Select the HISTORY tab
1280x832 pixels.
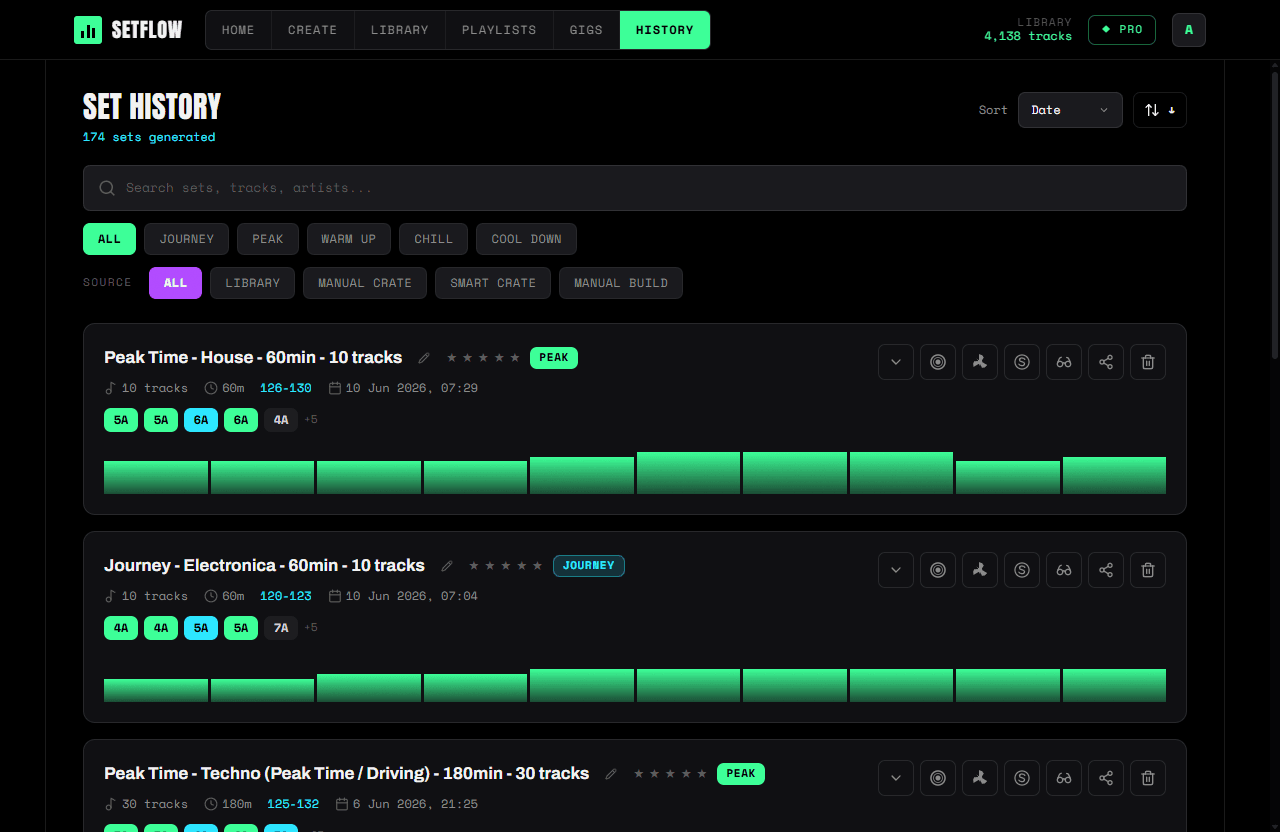(665, 30)
